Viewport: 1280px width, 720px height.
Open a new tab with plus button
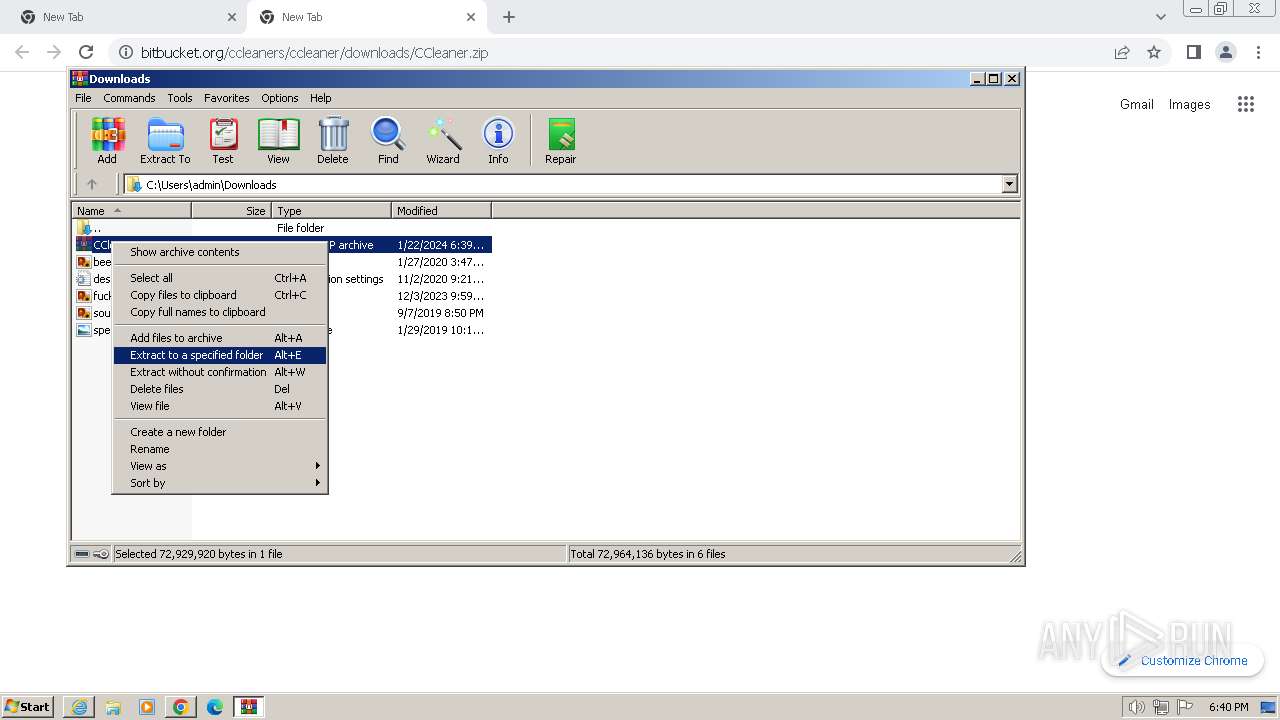click(509, 17)
